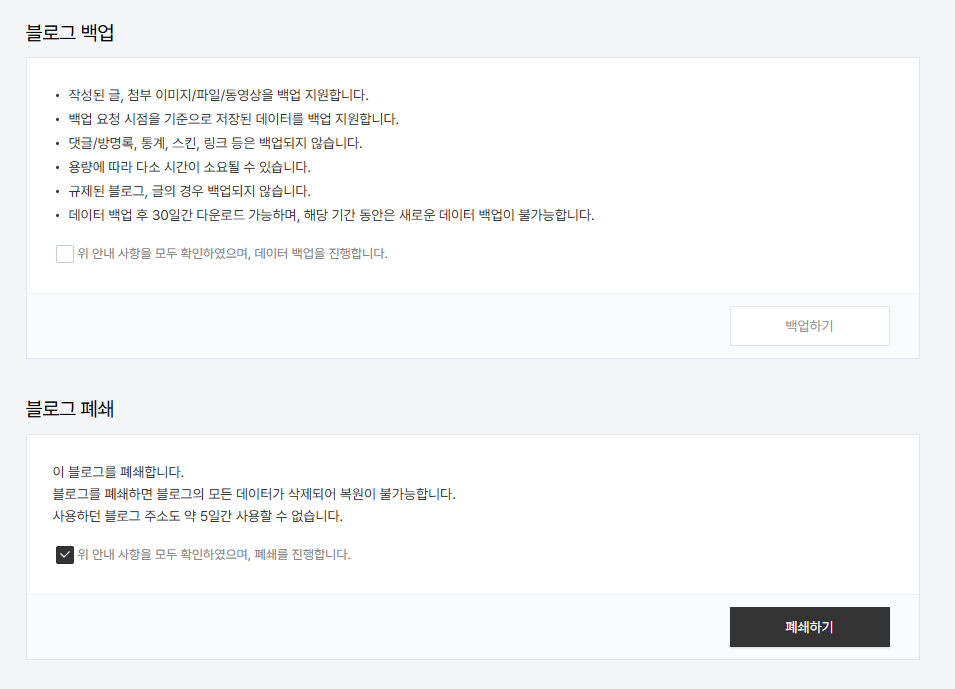Click label '위 안내 사항을 모두 확인하였으며, 데이터 백업을 진행합니다.'
This screenshot has width=955, height=689.
pyautogui.click(x=233, y=253)
